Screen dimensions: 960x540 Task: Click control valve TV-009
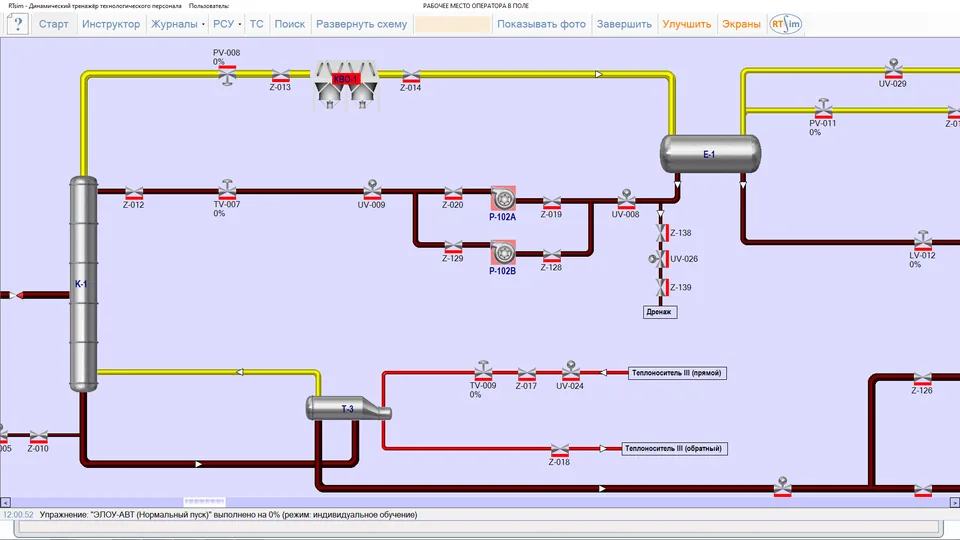(483, 370)
